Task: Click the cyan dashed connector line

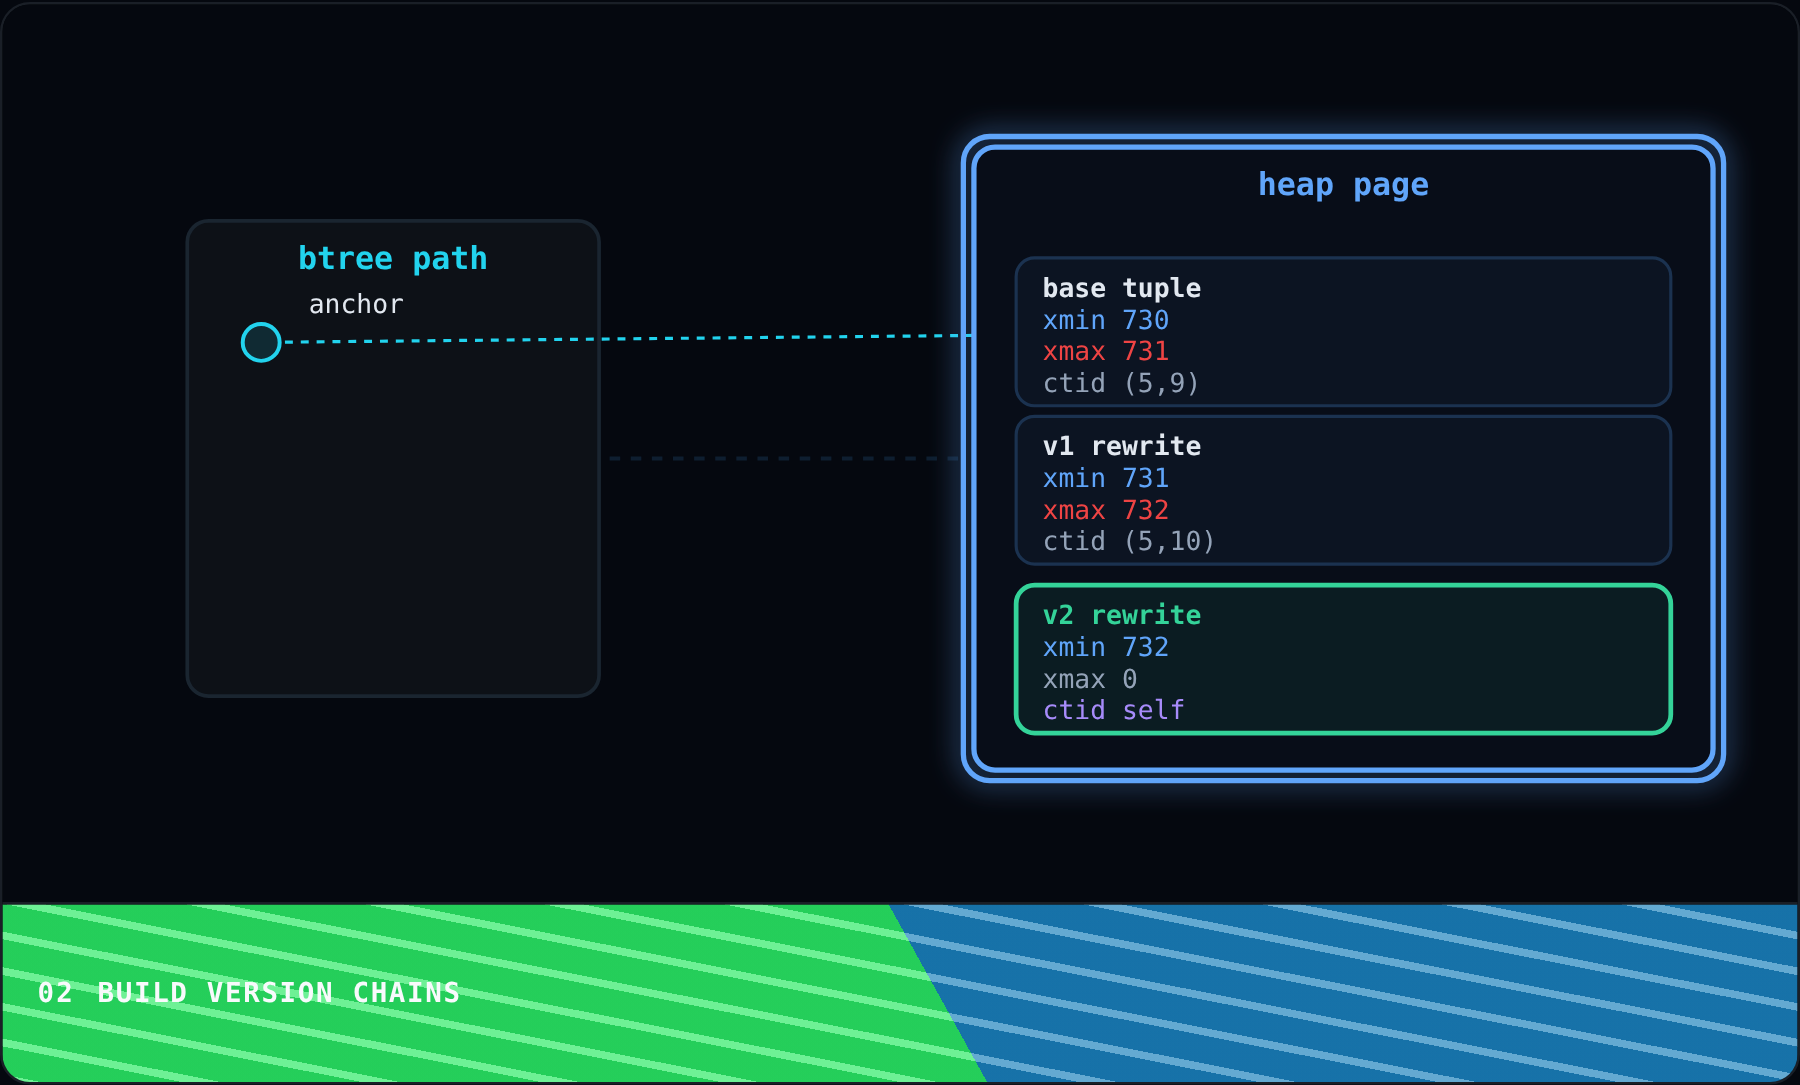Action: [628, 339]
